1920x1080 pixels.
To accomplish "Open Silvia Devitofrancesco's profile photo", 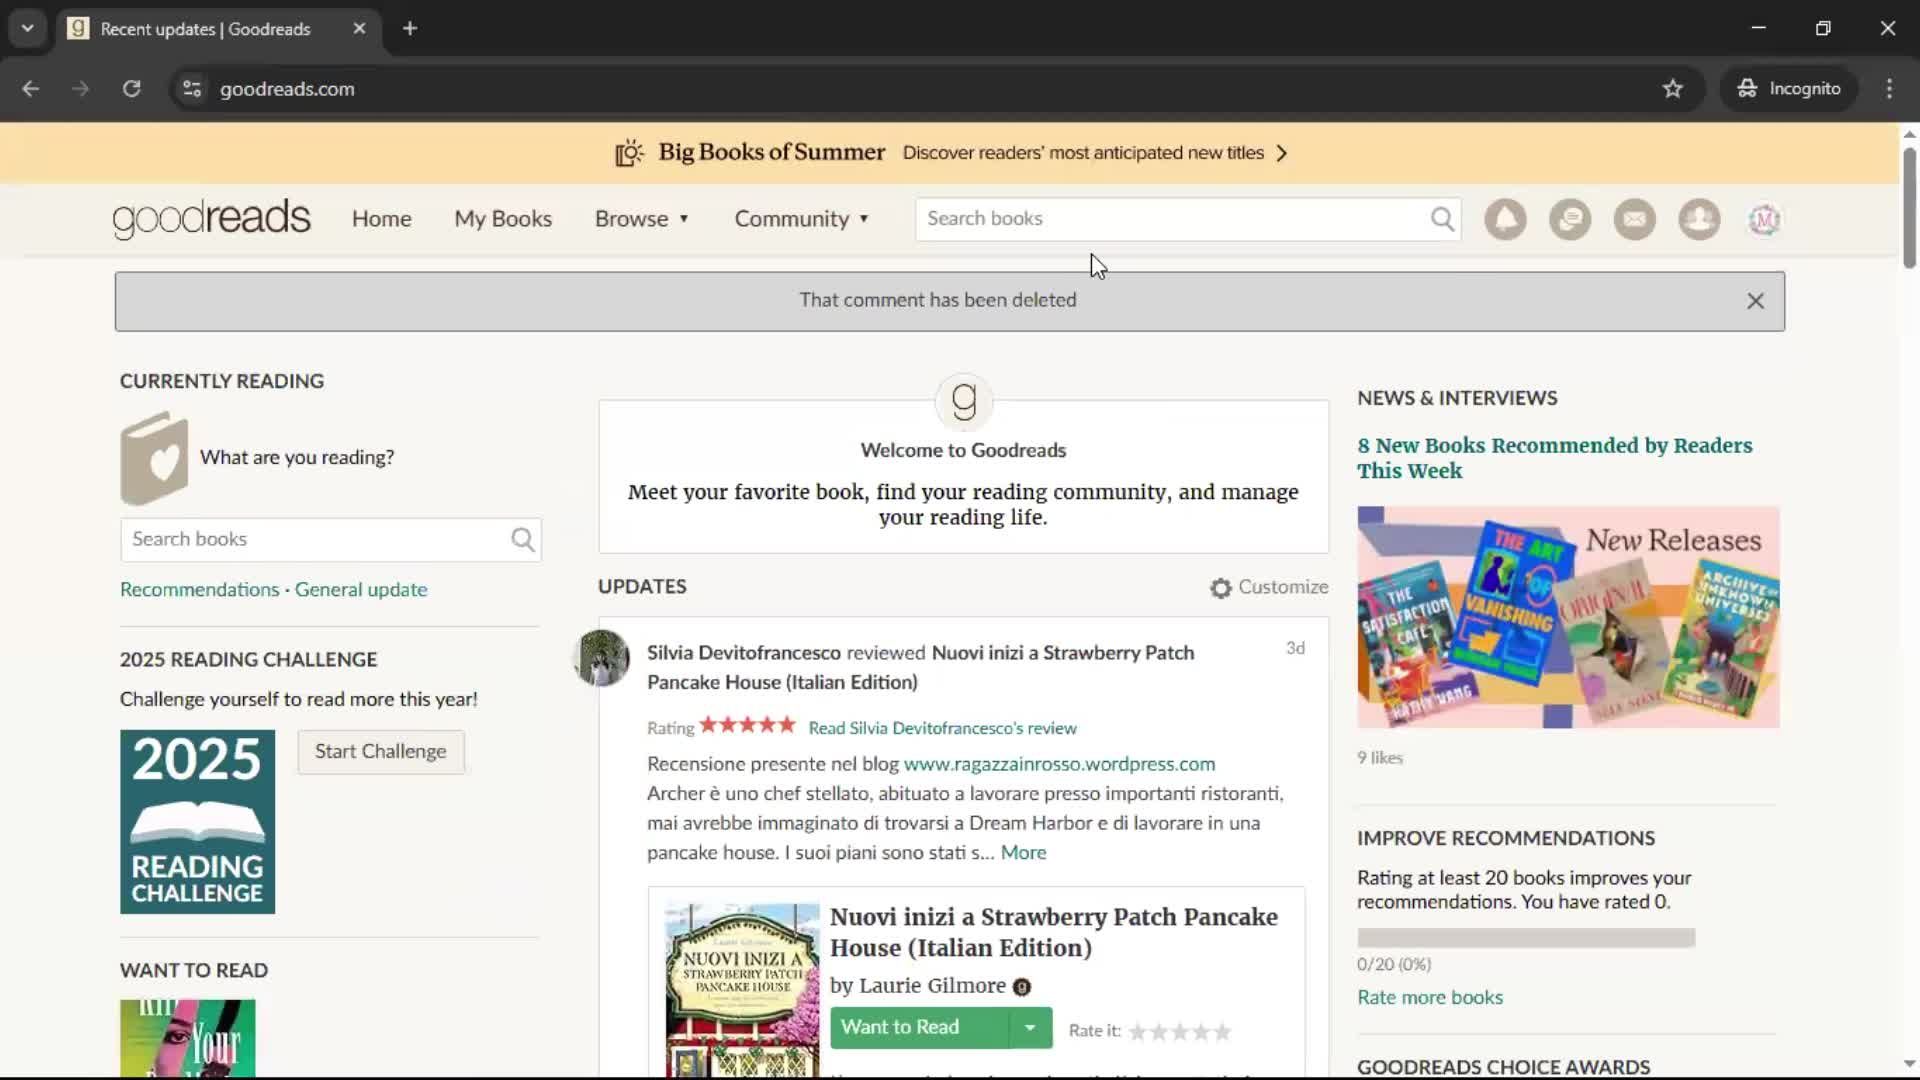I will tap(601, 657).
